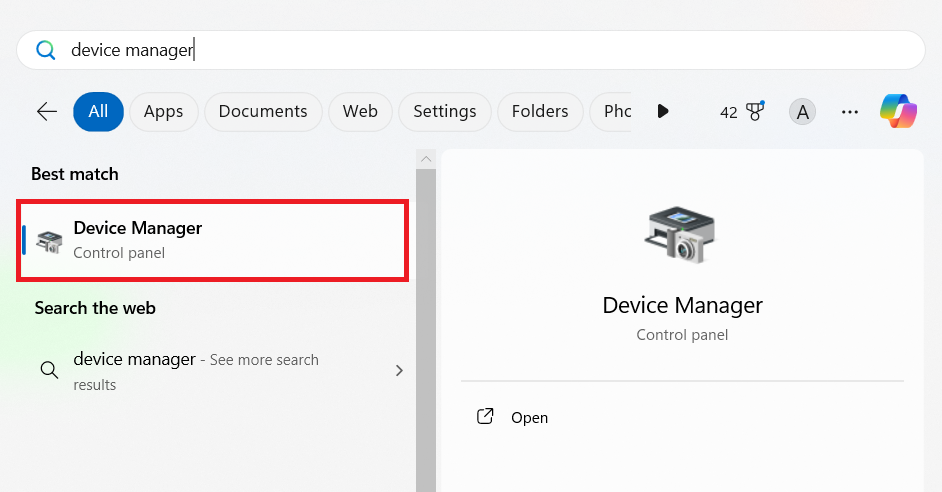Go back with the left arrow
942x492 pixels.
tap(46, 111)
